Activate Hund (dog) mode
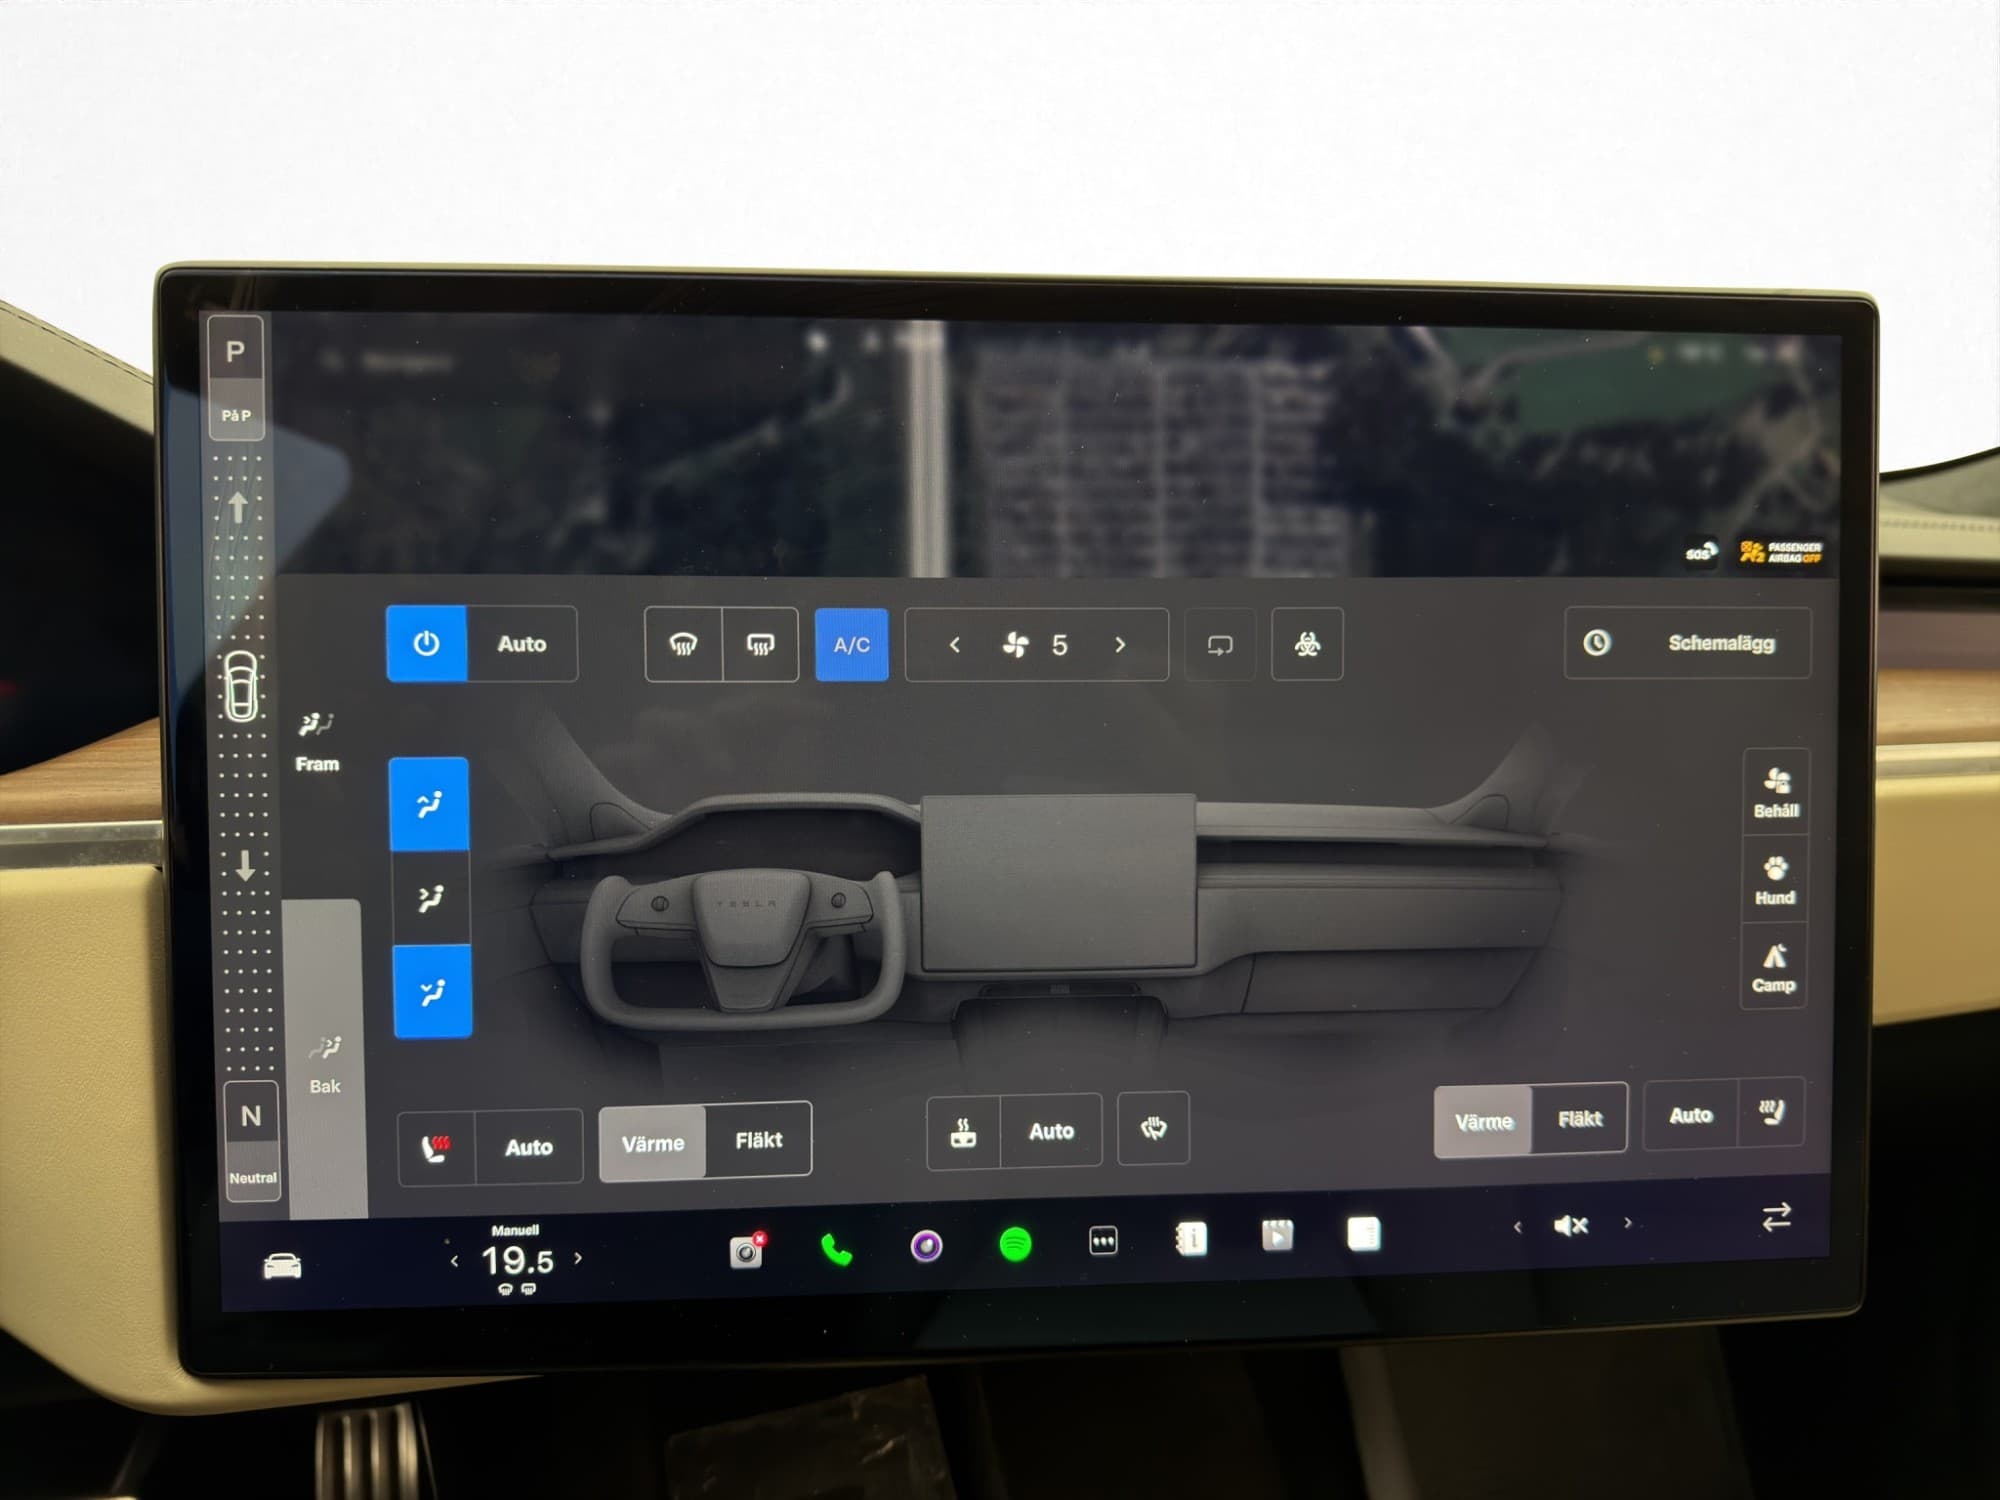Screen dimensions: 2000x1500 (1774, 880)
